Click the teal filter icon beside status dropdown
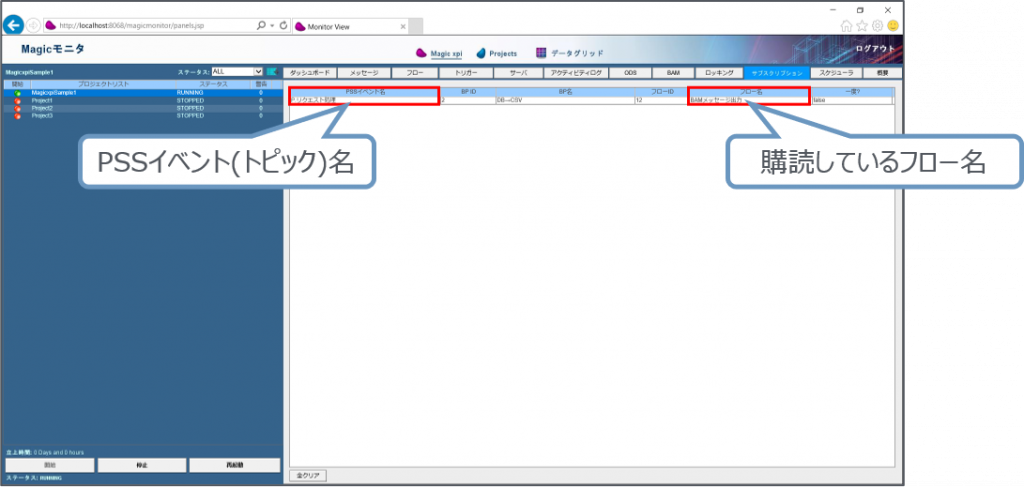The width and height of the screenshot is (1024, 487). [271, 72]
